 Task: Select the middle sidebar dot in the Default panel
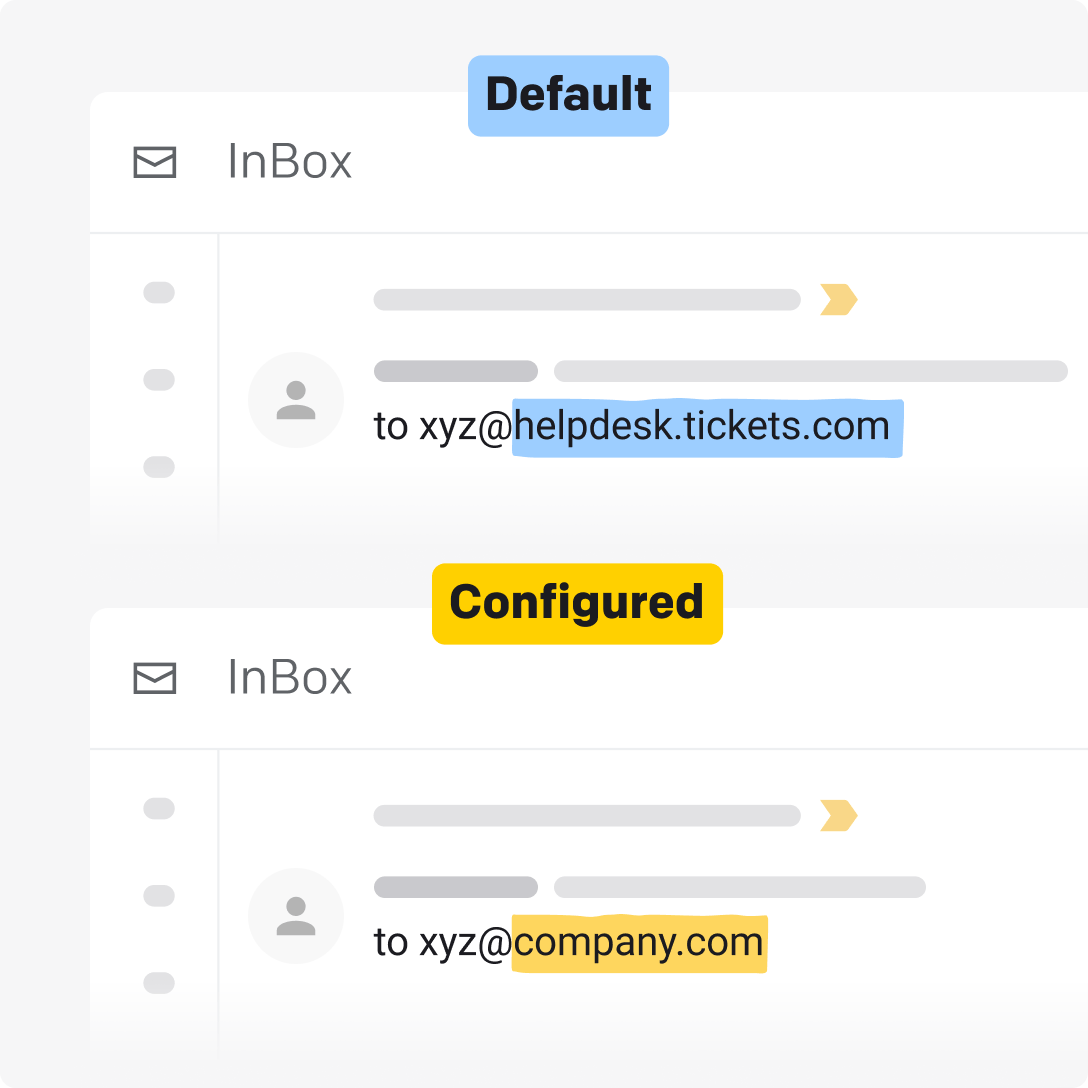[159, 380]
